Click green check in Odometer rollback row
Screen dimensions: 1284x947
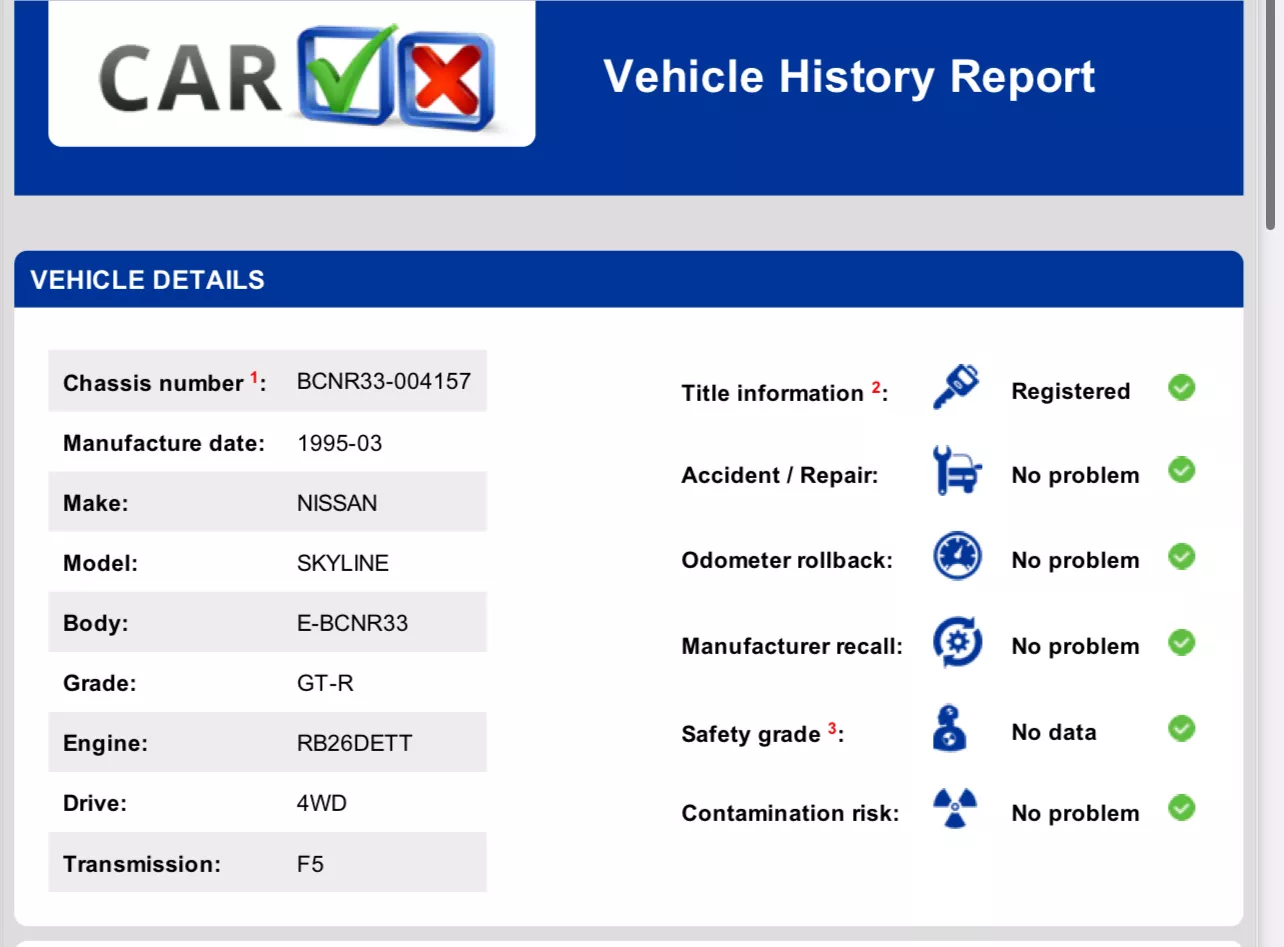[1181, 556]
